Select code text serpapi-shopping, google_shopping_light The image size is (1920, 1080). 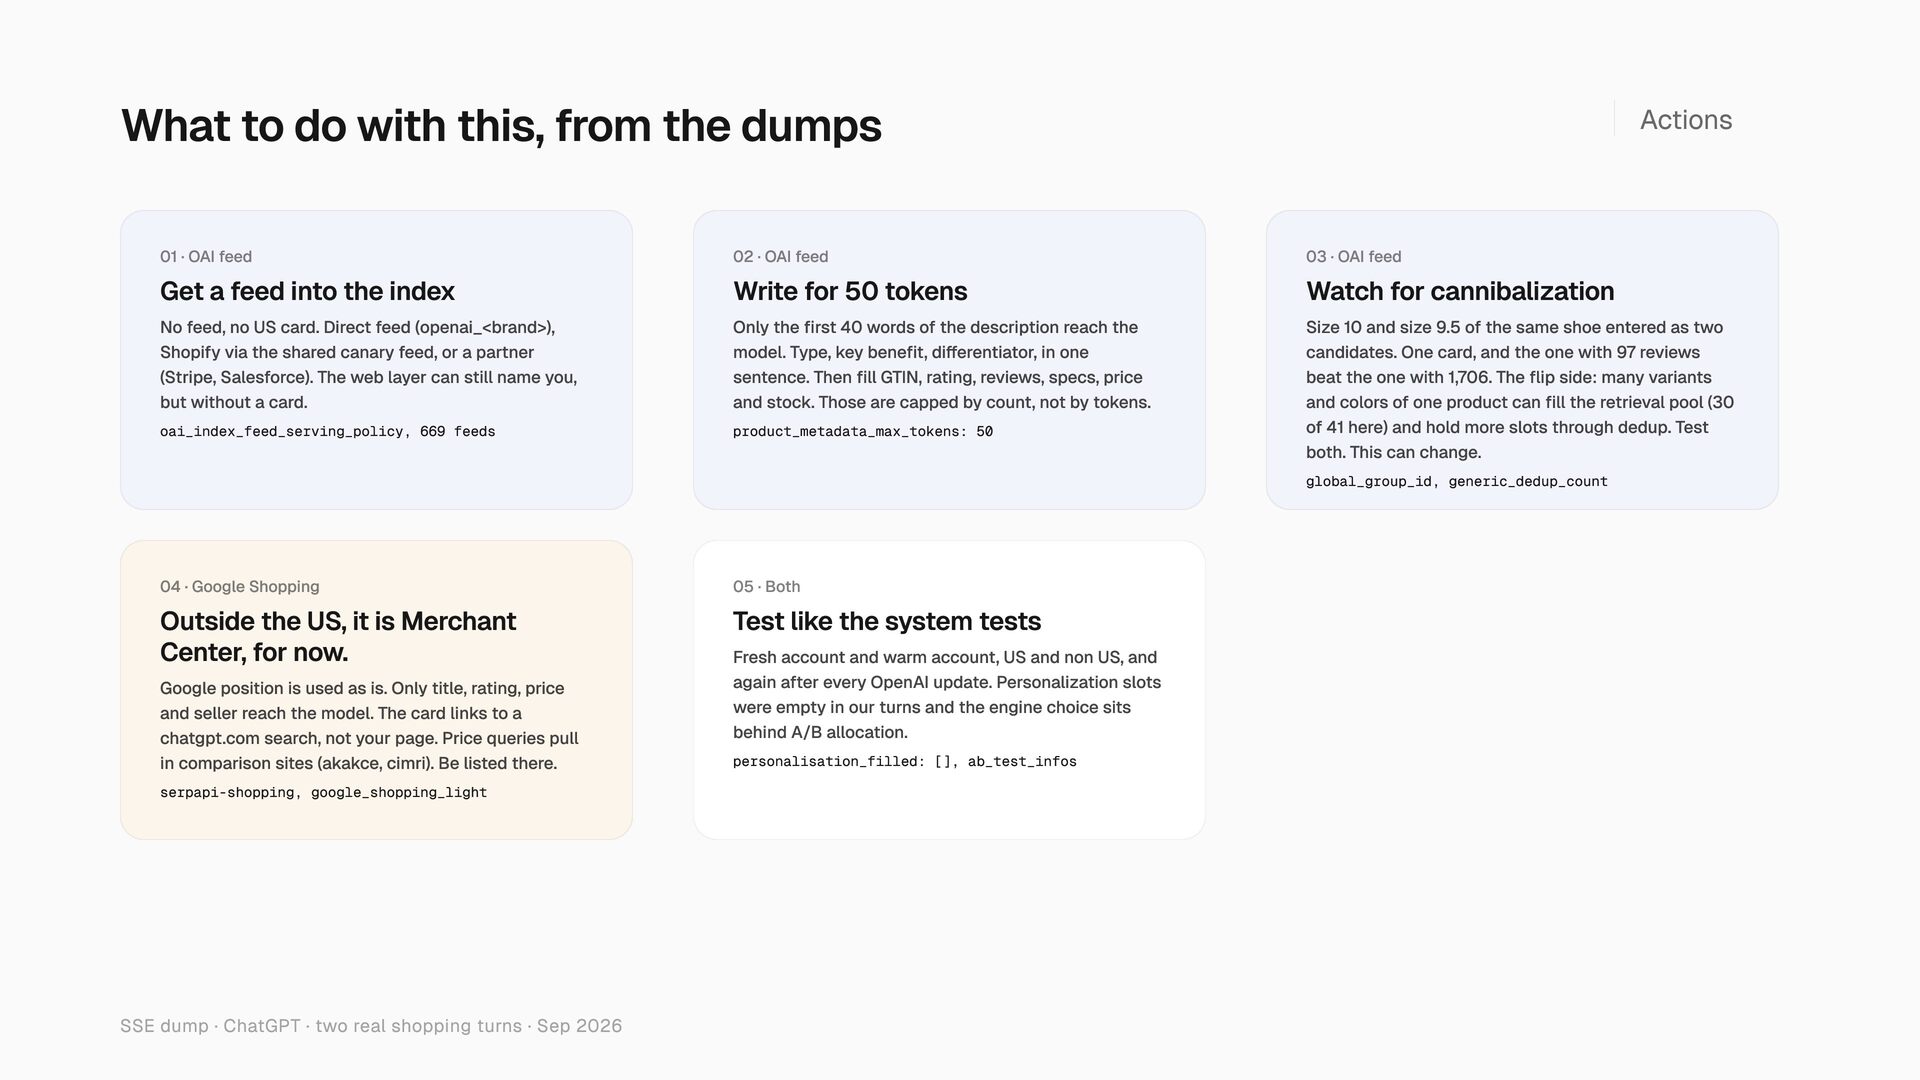[x=323, y=793]
